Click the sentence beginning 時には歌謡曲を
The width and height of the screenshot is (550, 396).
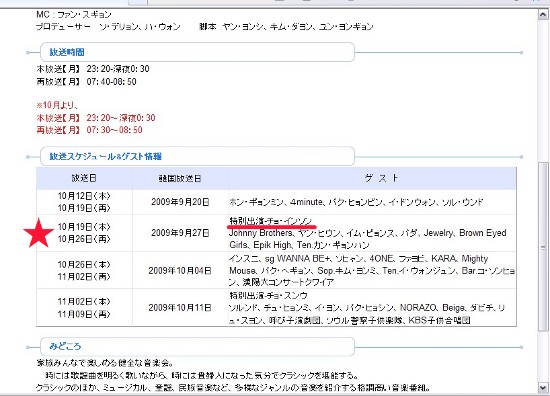pos(202,376)
